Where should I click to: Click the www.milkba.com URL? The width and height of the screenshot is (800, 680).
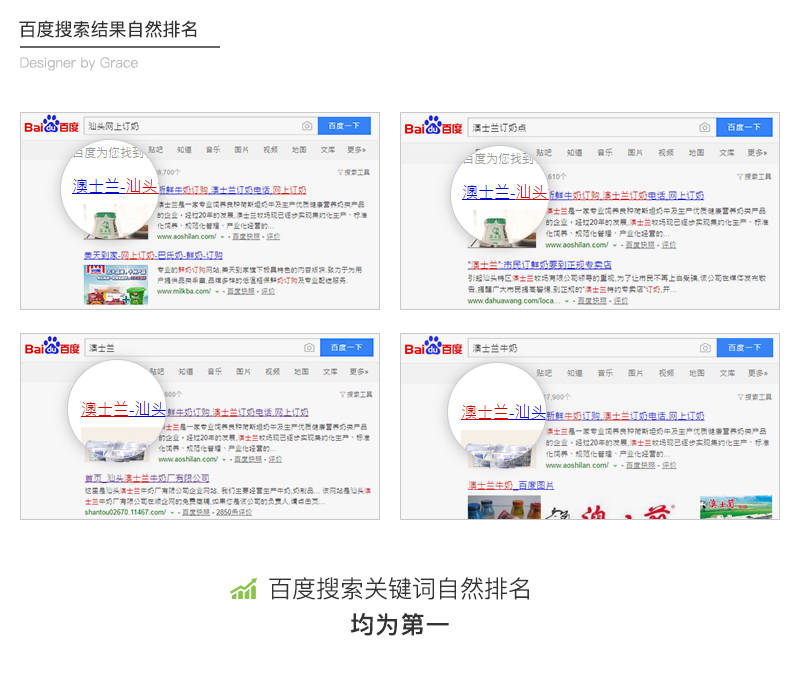(x=184, y=291)
